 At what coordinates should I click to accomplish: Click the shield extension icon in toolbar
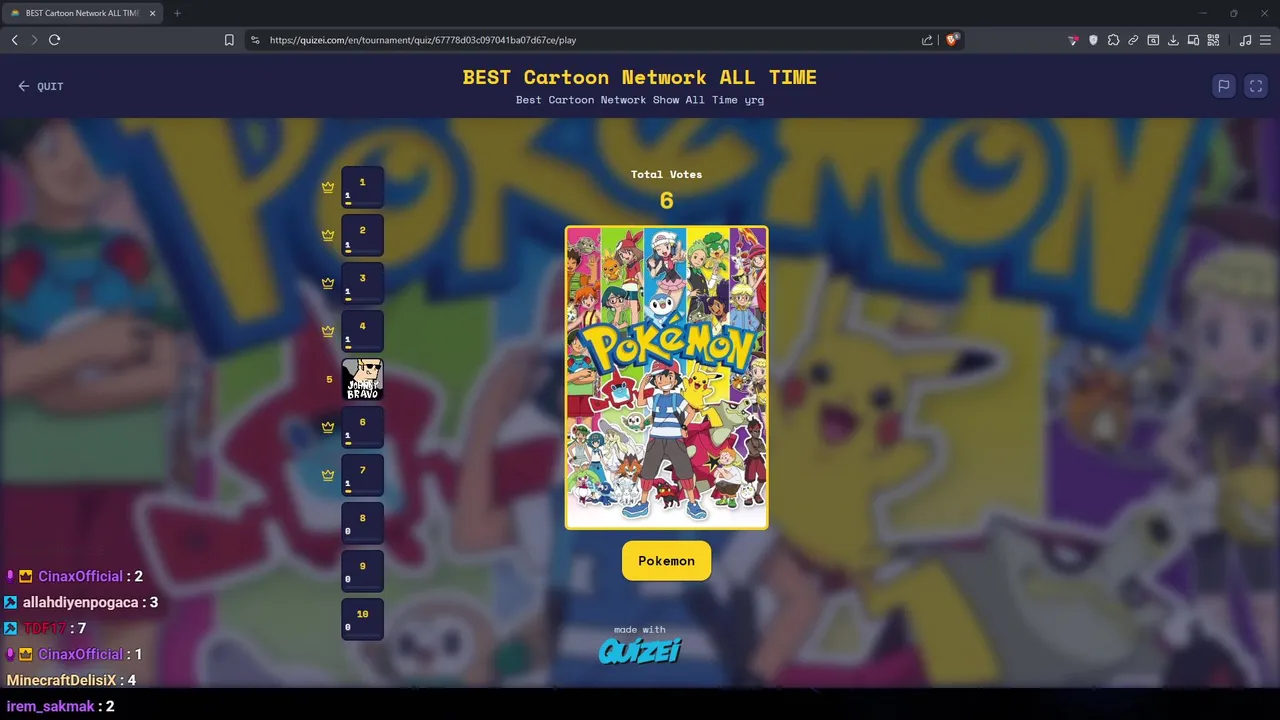pos(1093,40)
